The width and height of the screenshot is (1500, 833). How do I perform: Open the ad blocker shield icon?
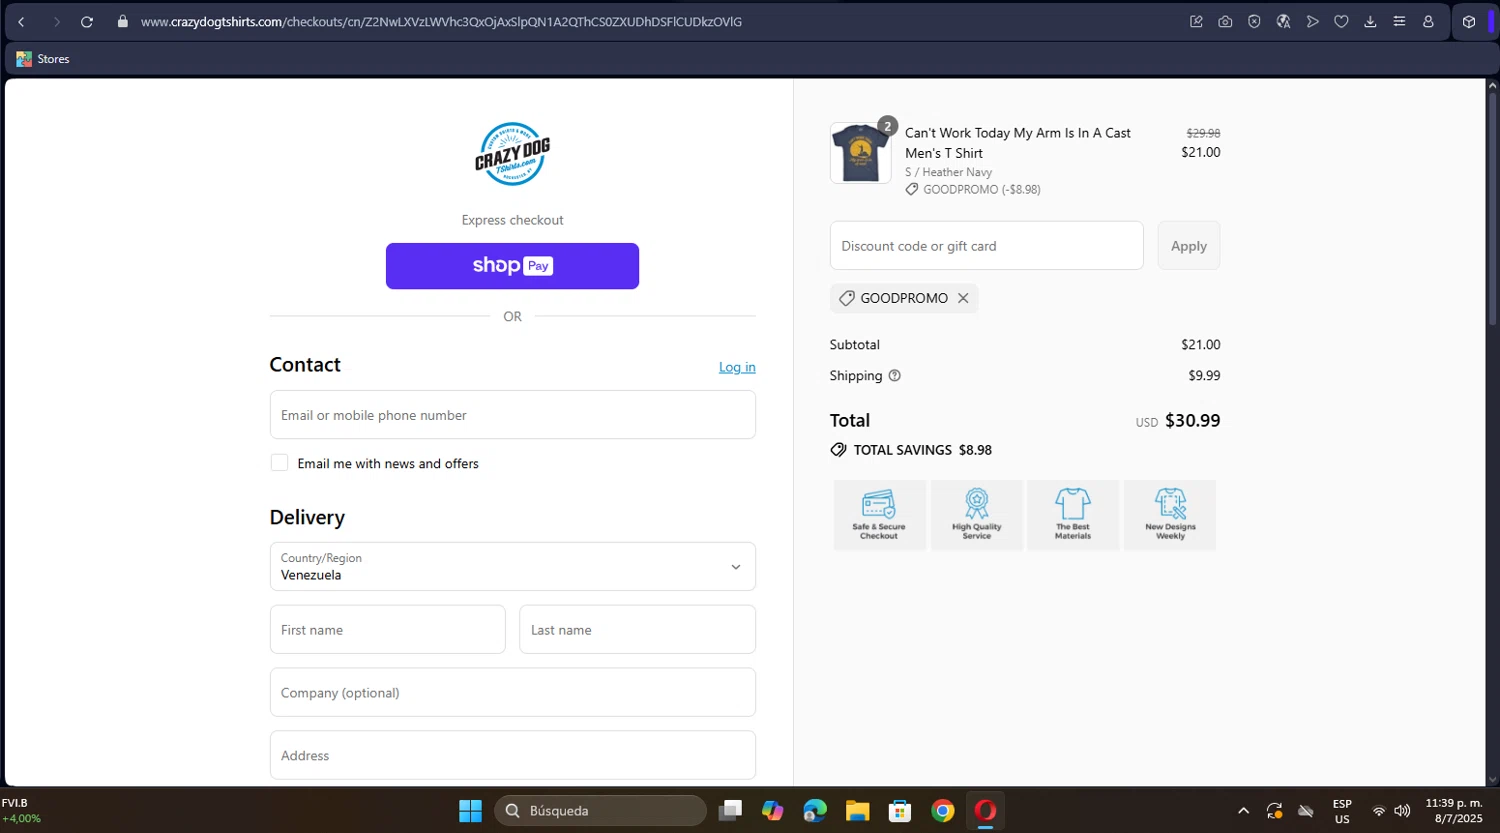pos(1254,21)
